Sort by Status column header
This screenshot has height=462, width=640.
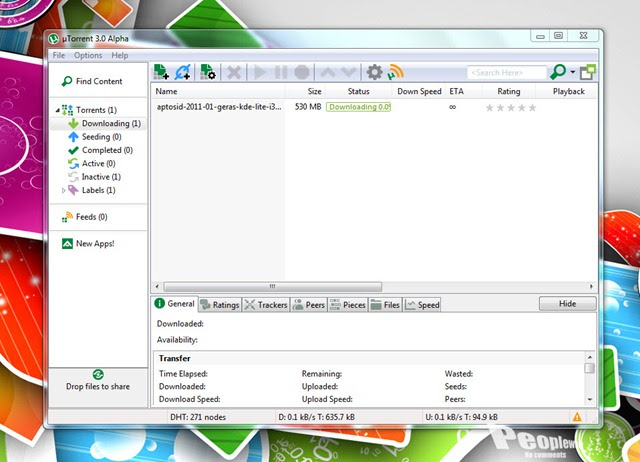point(358,91)
